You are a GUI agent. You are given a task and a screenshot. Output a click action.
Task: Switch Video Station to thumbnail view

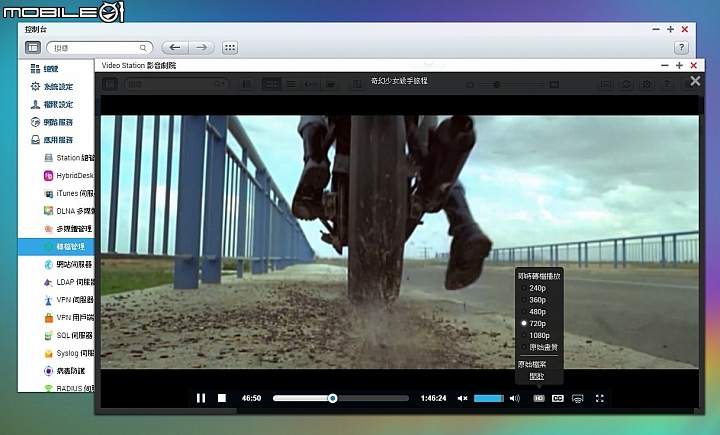[272, 84]
